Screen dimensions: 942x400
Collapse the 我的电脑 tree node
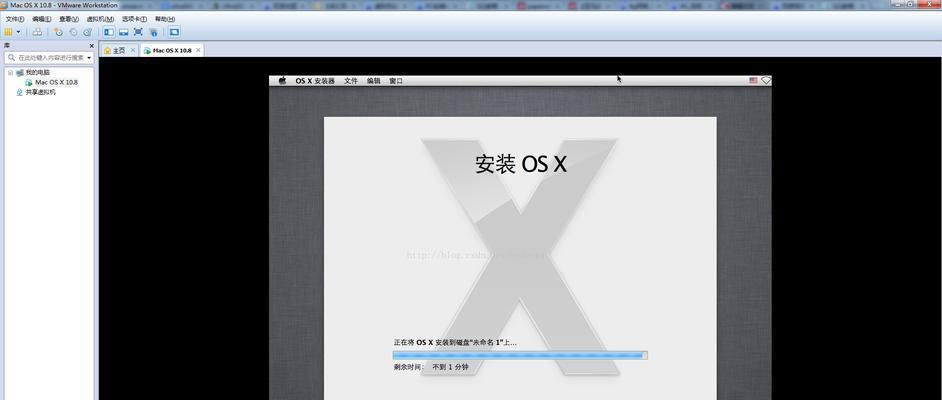click(x=10, y=72)
